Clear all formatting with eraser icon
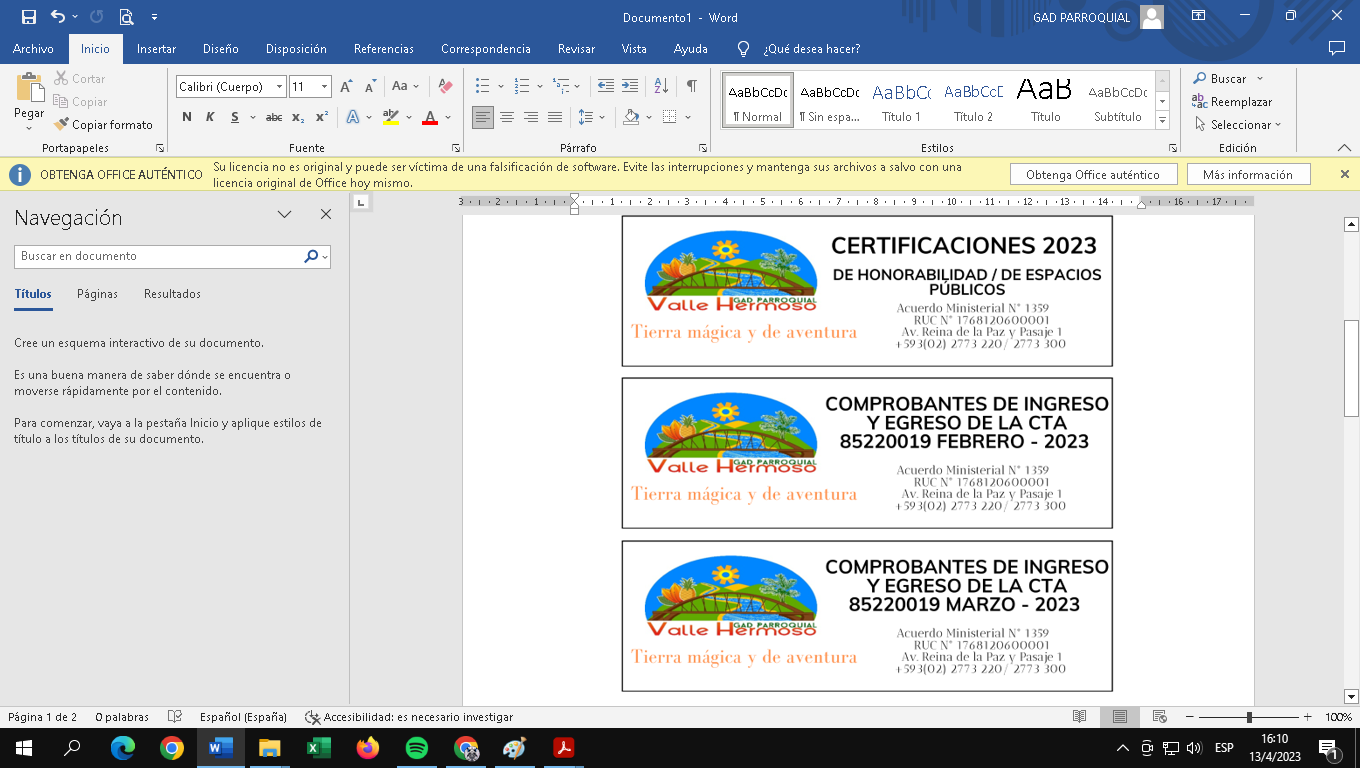This screenshot has height=768, width=1360. click(446, 86)
